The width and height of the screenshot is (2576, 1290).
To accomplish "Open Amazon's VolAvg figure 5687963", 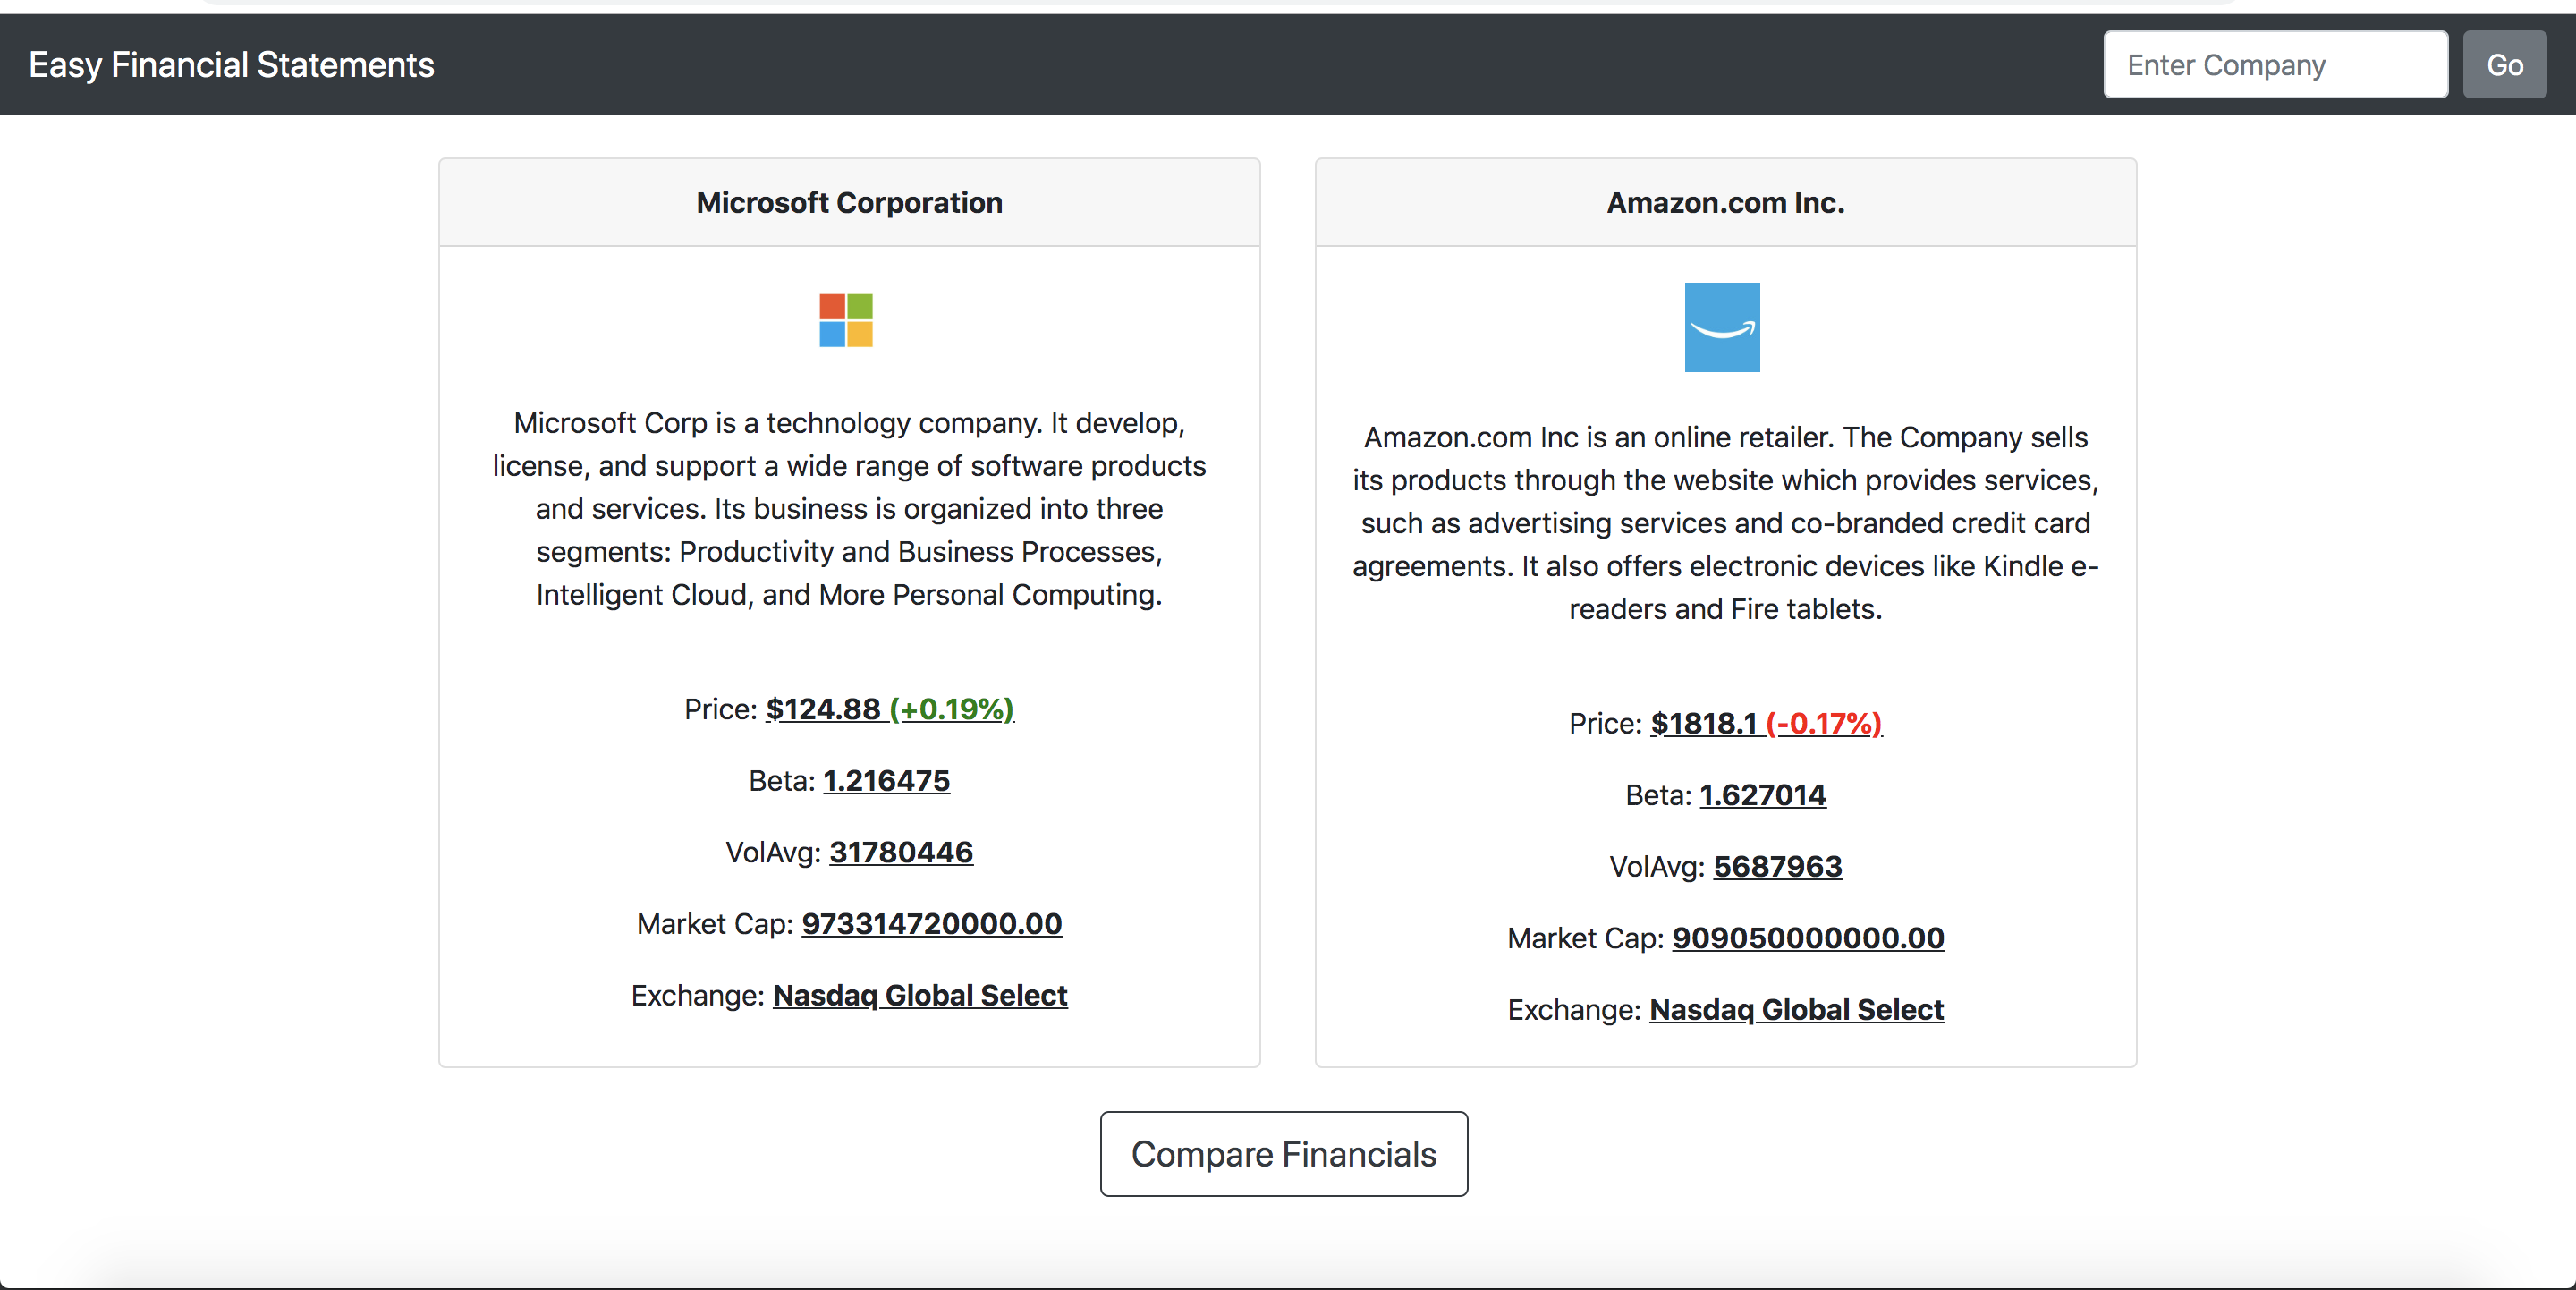I will (1777, 867).
